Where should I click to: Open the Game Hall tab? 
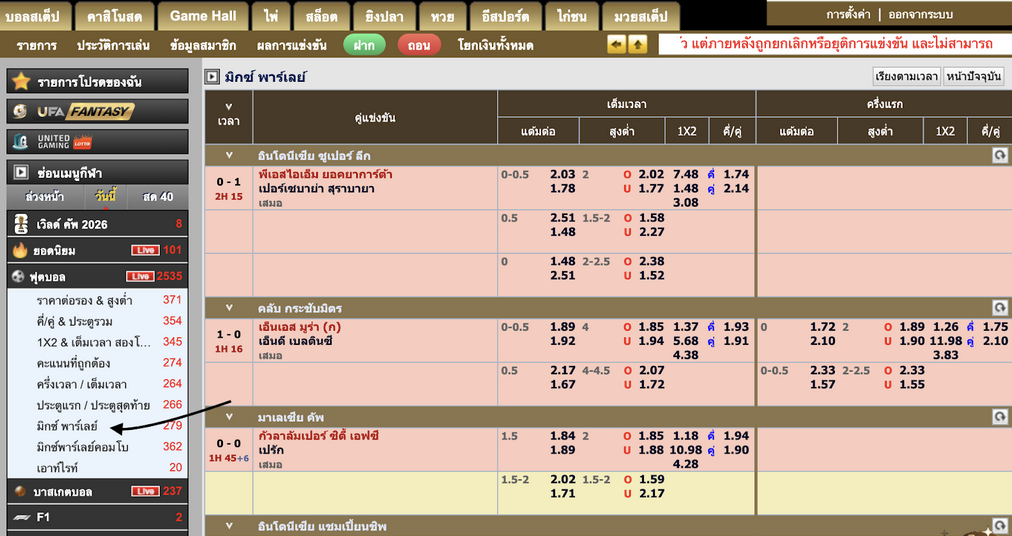(x=203, y=16)
